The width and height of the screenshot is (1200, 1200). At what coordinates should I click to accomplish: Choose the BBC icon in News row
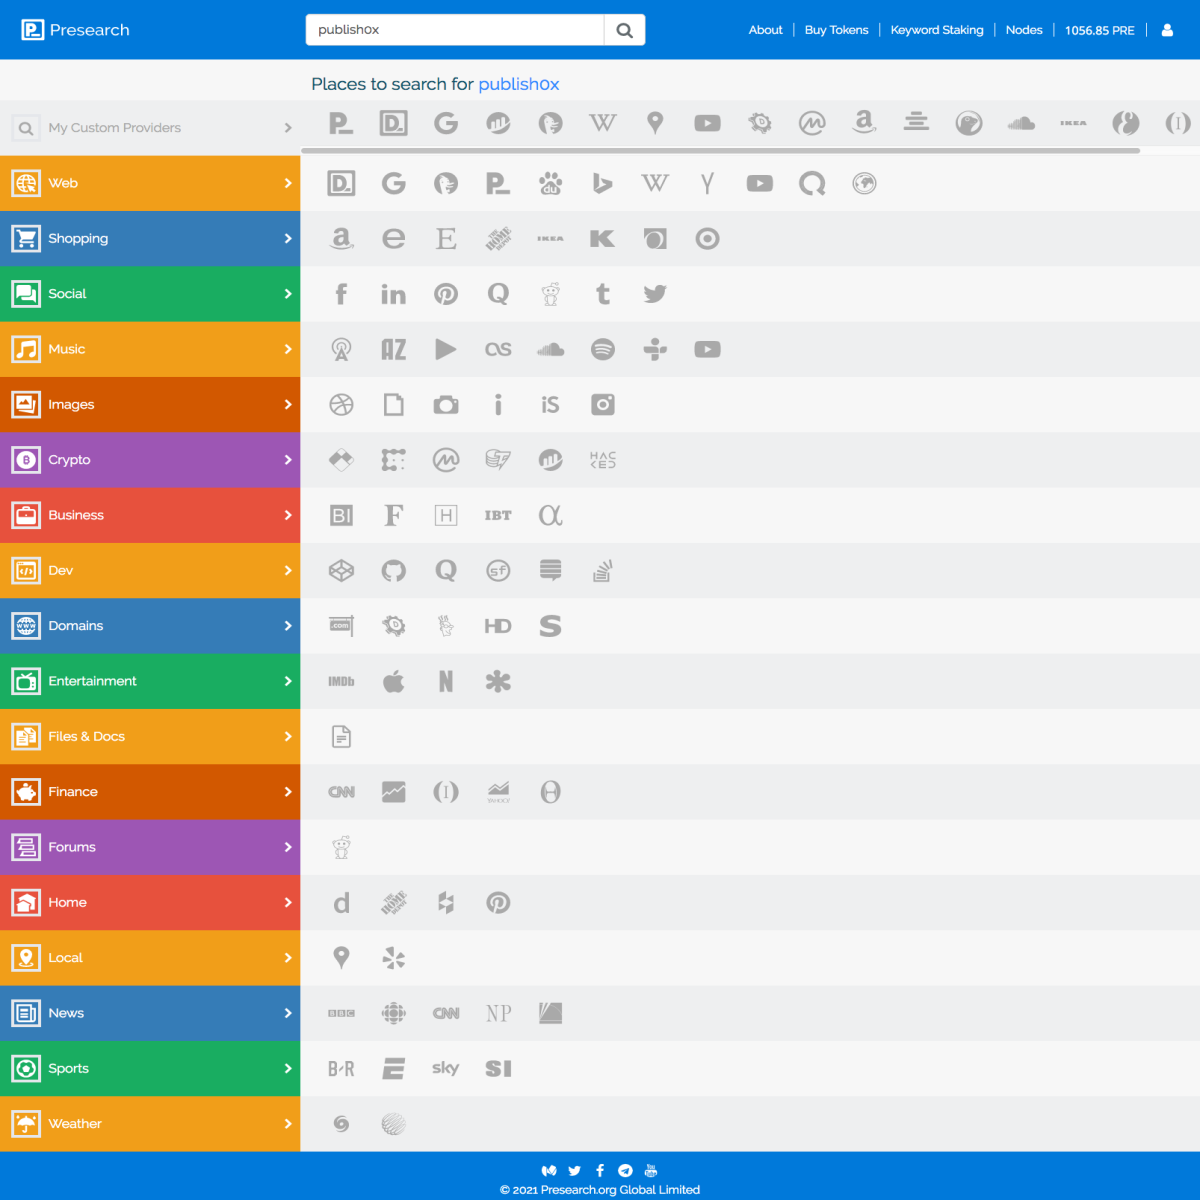341,1013
